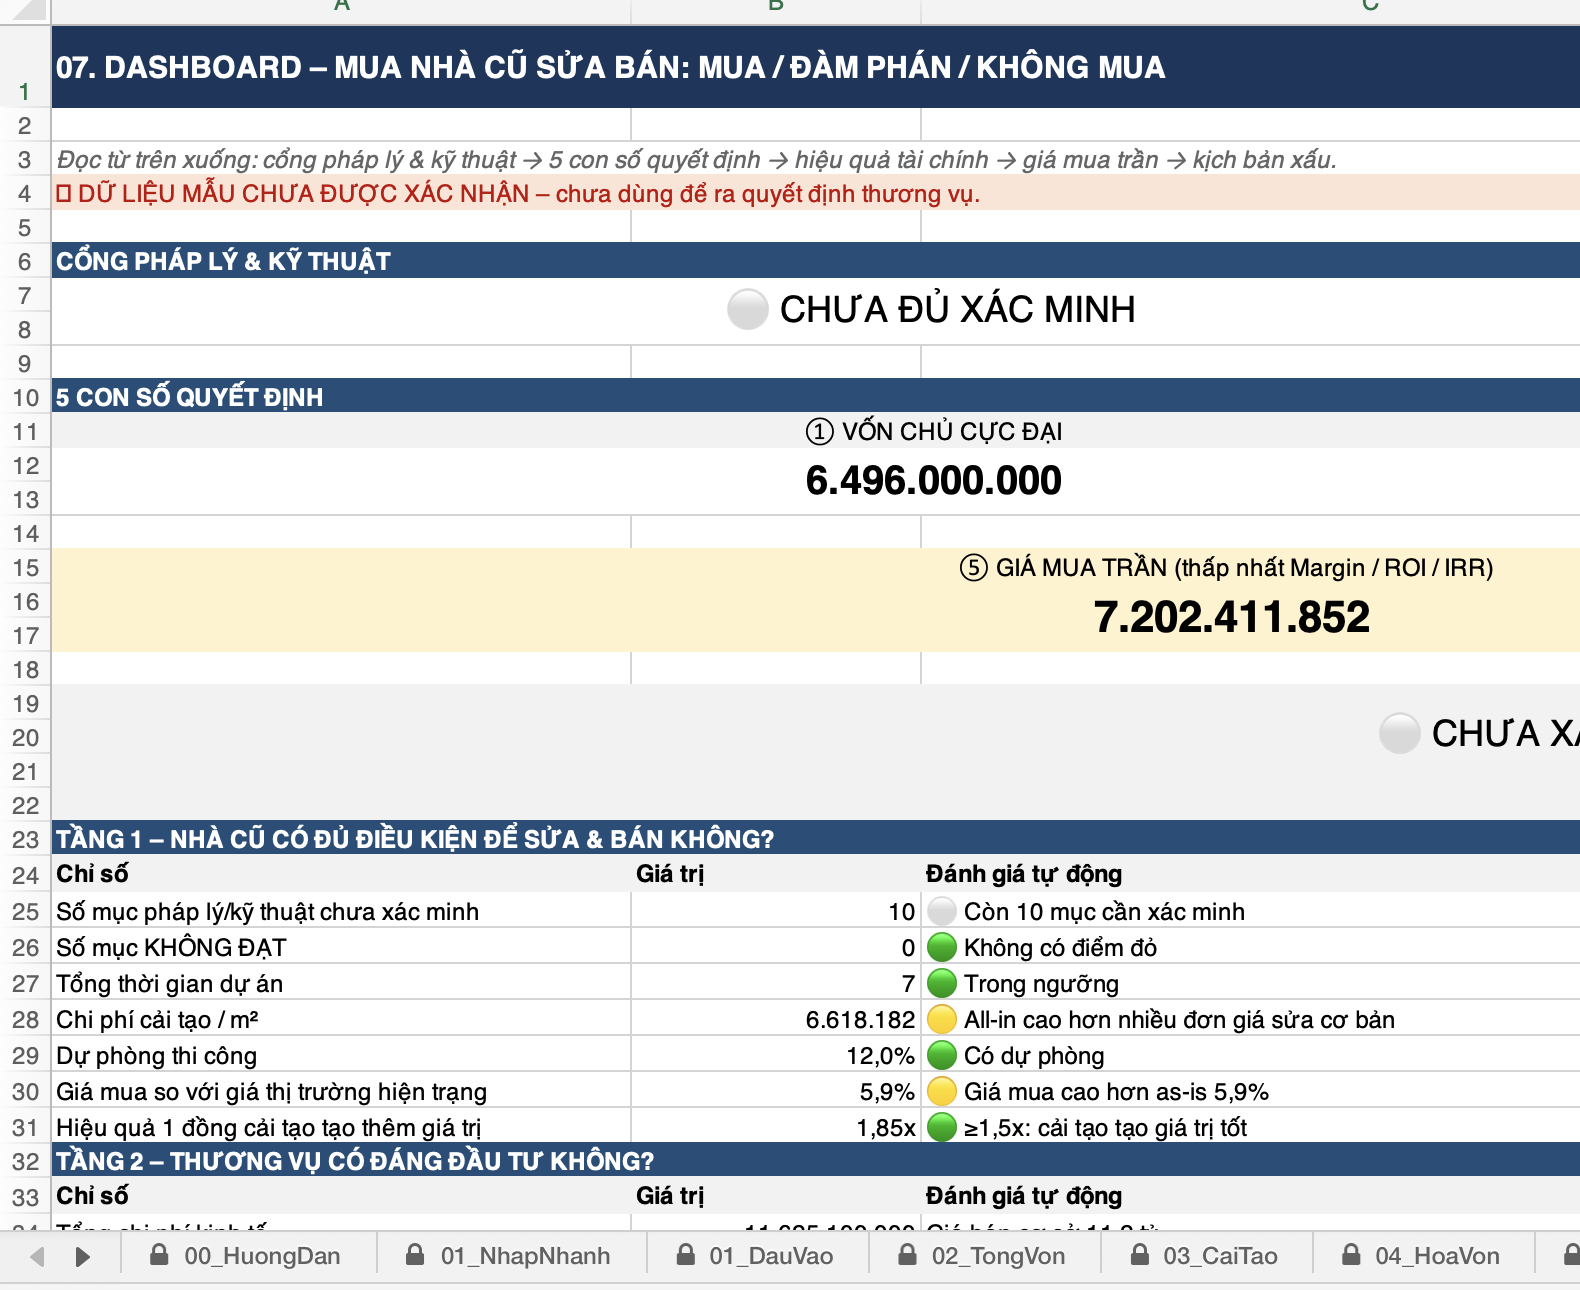Select the value 7.202.411.852
The image size is (1580, 1290).
pyautogui.click(x=1231, y=616)
